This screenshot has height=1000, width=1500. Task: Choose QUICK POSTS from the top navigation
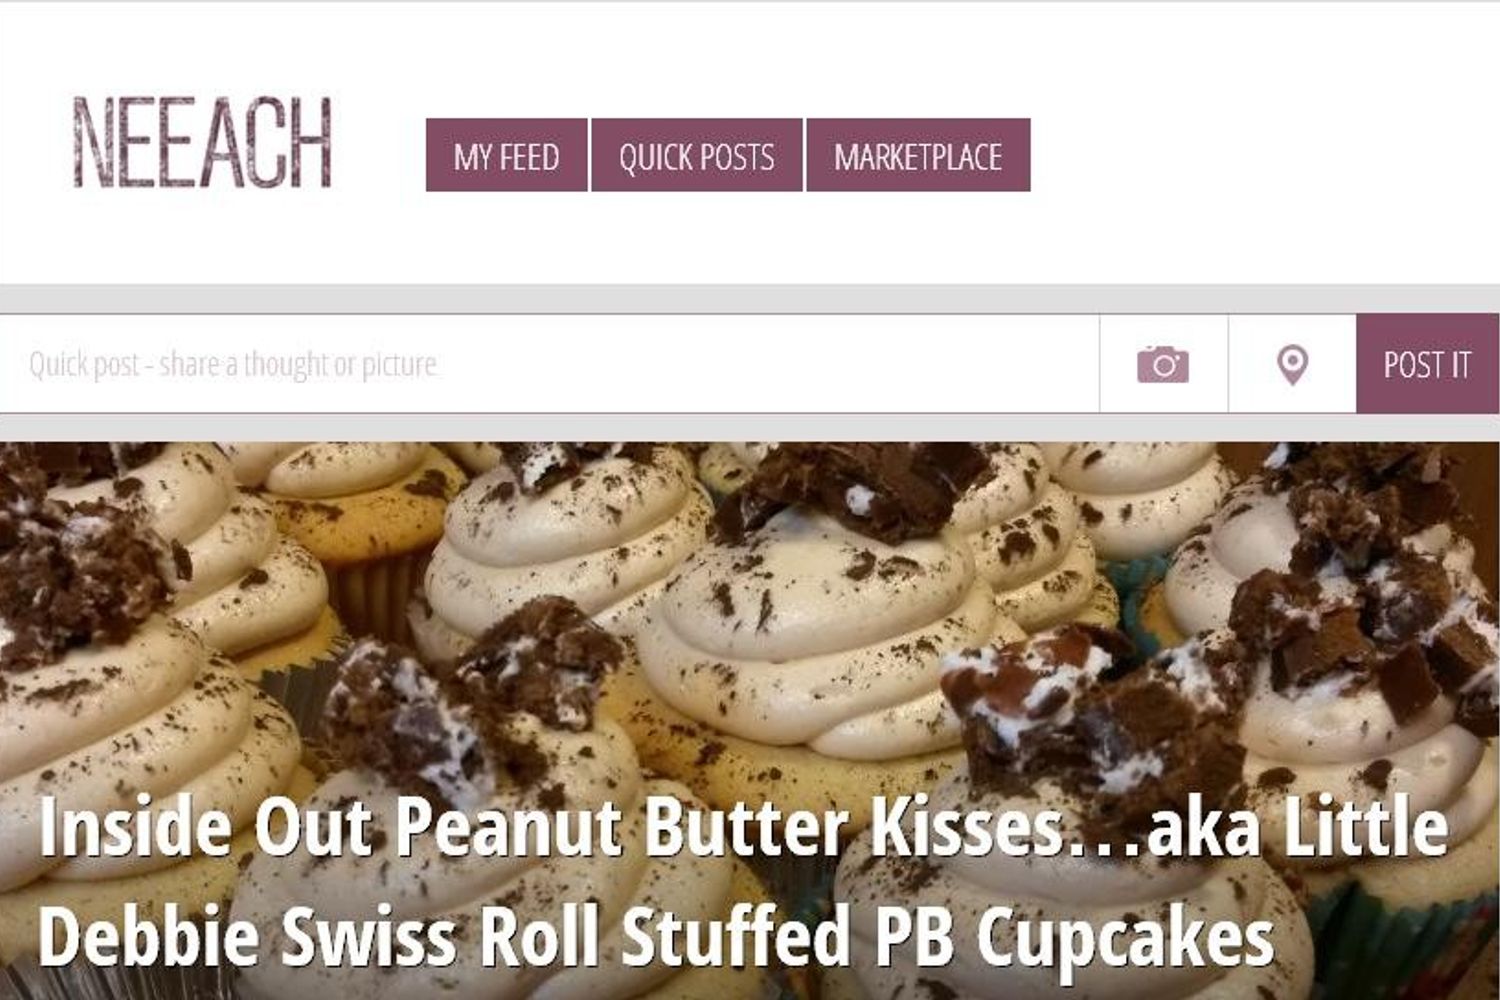click(x=696, y=155)
